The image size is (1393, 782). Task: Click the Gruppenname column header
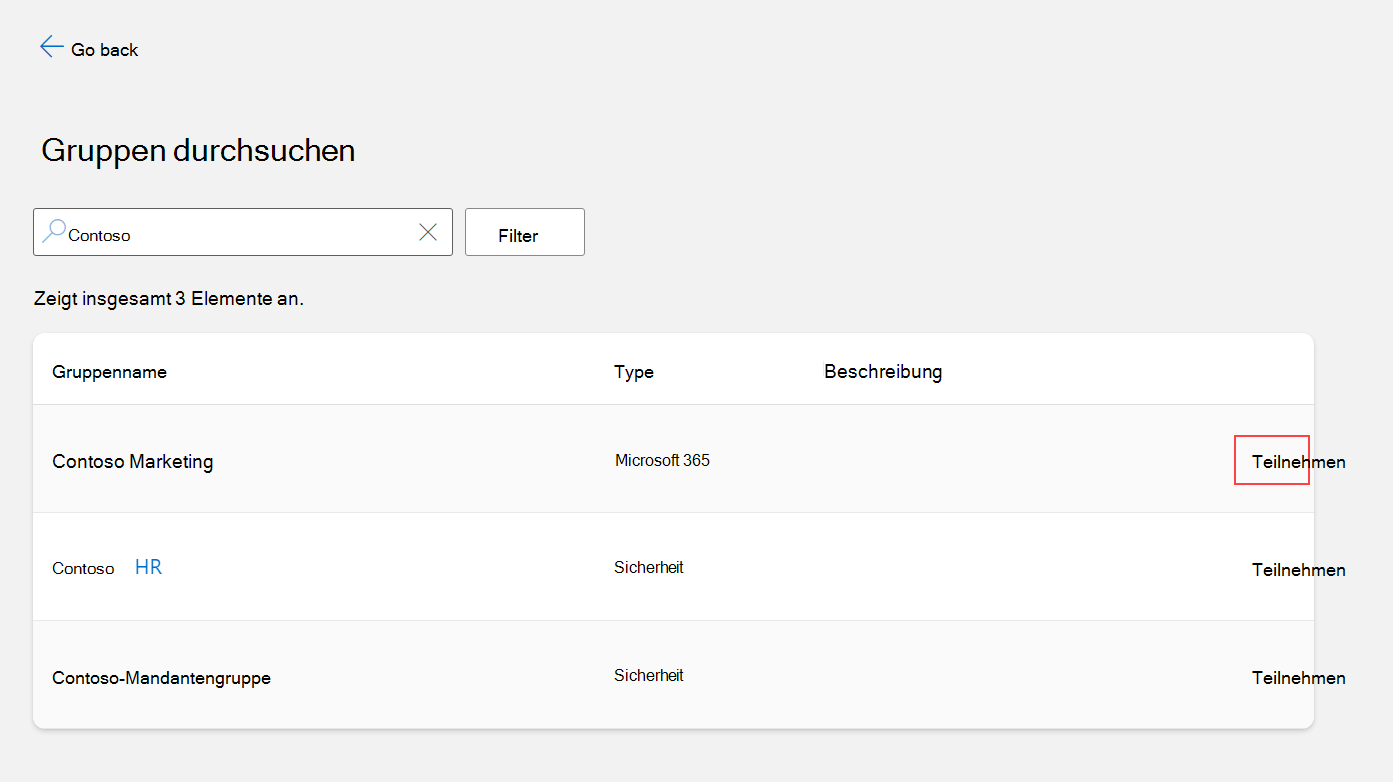pyautogui.click(x=110, y=372)
